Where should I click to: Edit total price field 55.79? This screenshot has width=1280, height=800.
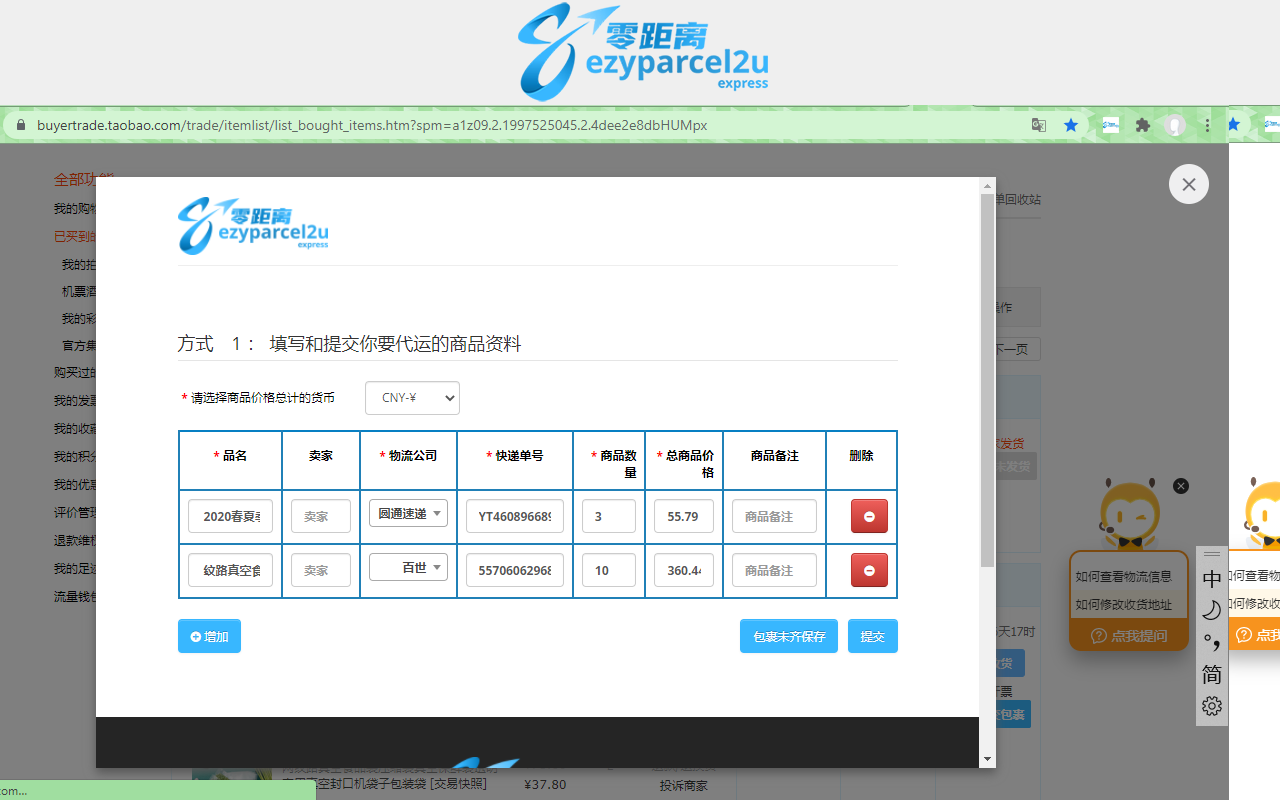coord(684,516)
